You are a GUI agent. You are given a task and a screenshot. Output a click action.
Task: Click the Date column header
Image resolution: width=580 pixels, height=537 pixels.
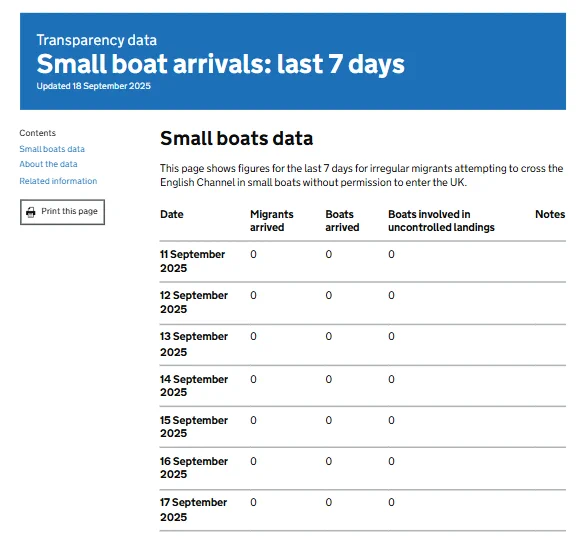click(x=172, y=215)
